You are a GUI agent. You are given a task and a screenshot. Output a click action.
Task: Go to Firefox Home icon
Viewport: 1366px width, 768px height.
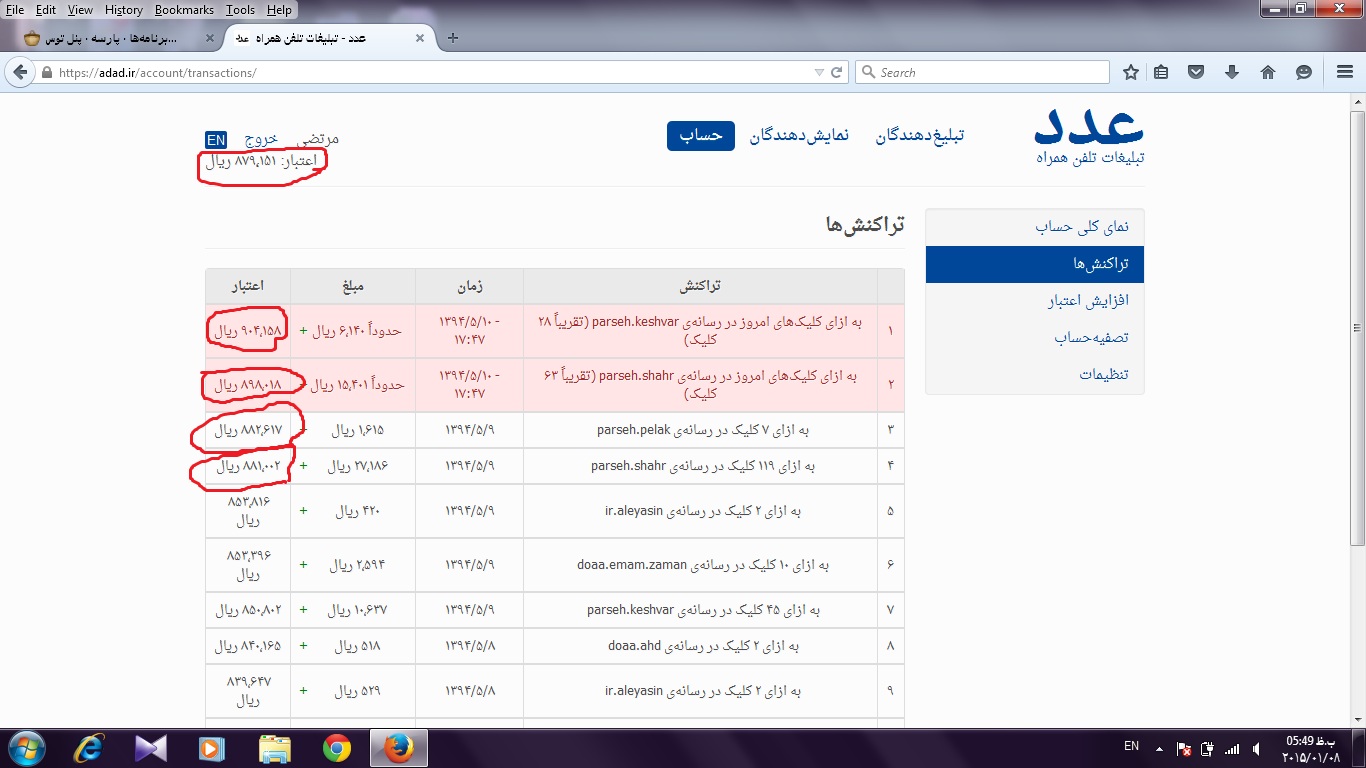pyautogui.click(x=1267, y=72)
